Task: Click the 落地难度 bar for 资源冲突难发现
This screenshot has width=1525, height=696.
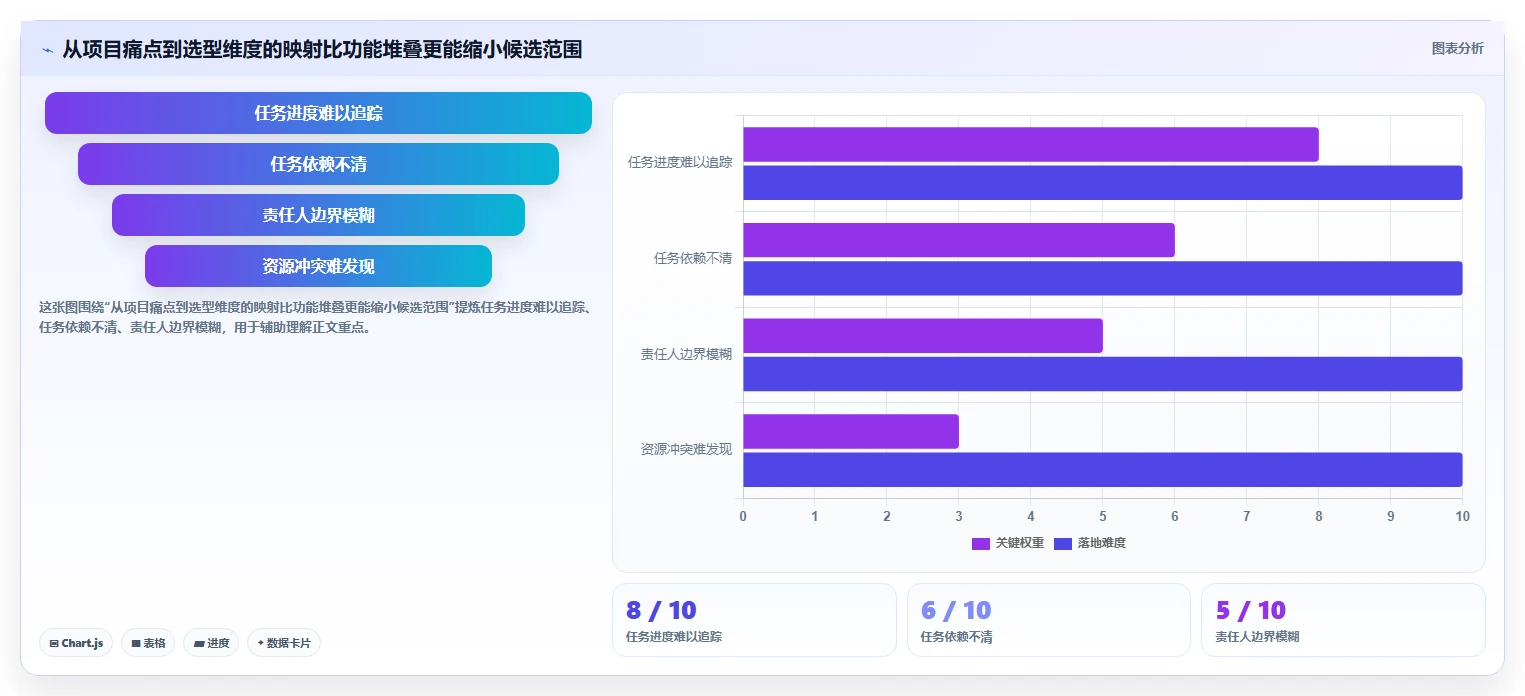Action: coord(1103,470)
